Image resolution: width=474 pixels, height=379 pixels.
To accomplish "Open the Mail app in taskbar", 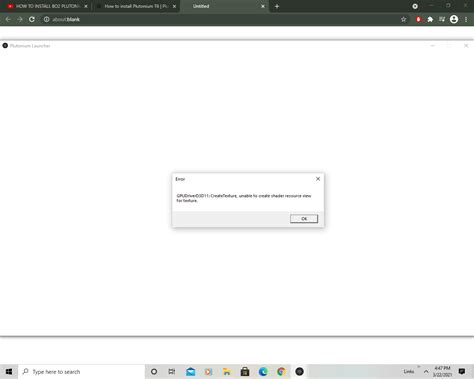I will click(x=190, y=371).
